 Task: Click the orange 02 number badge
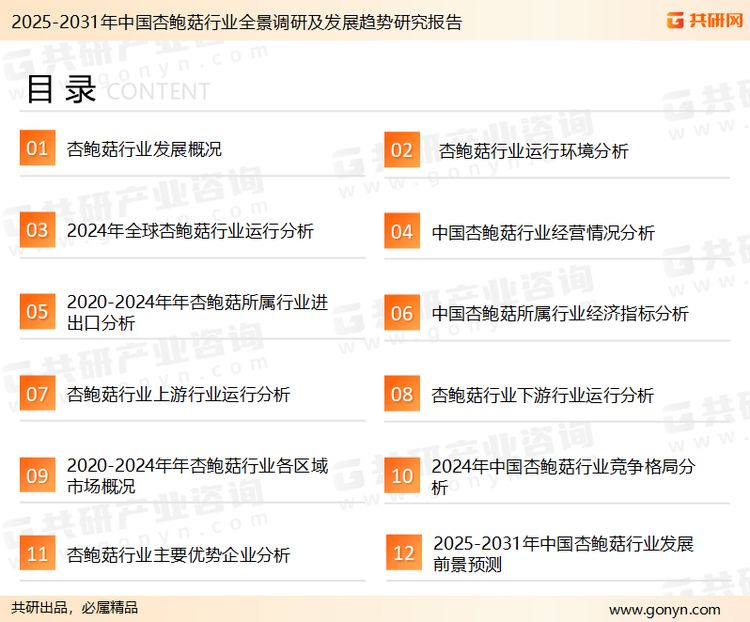tap(402, 150)
